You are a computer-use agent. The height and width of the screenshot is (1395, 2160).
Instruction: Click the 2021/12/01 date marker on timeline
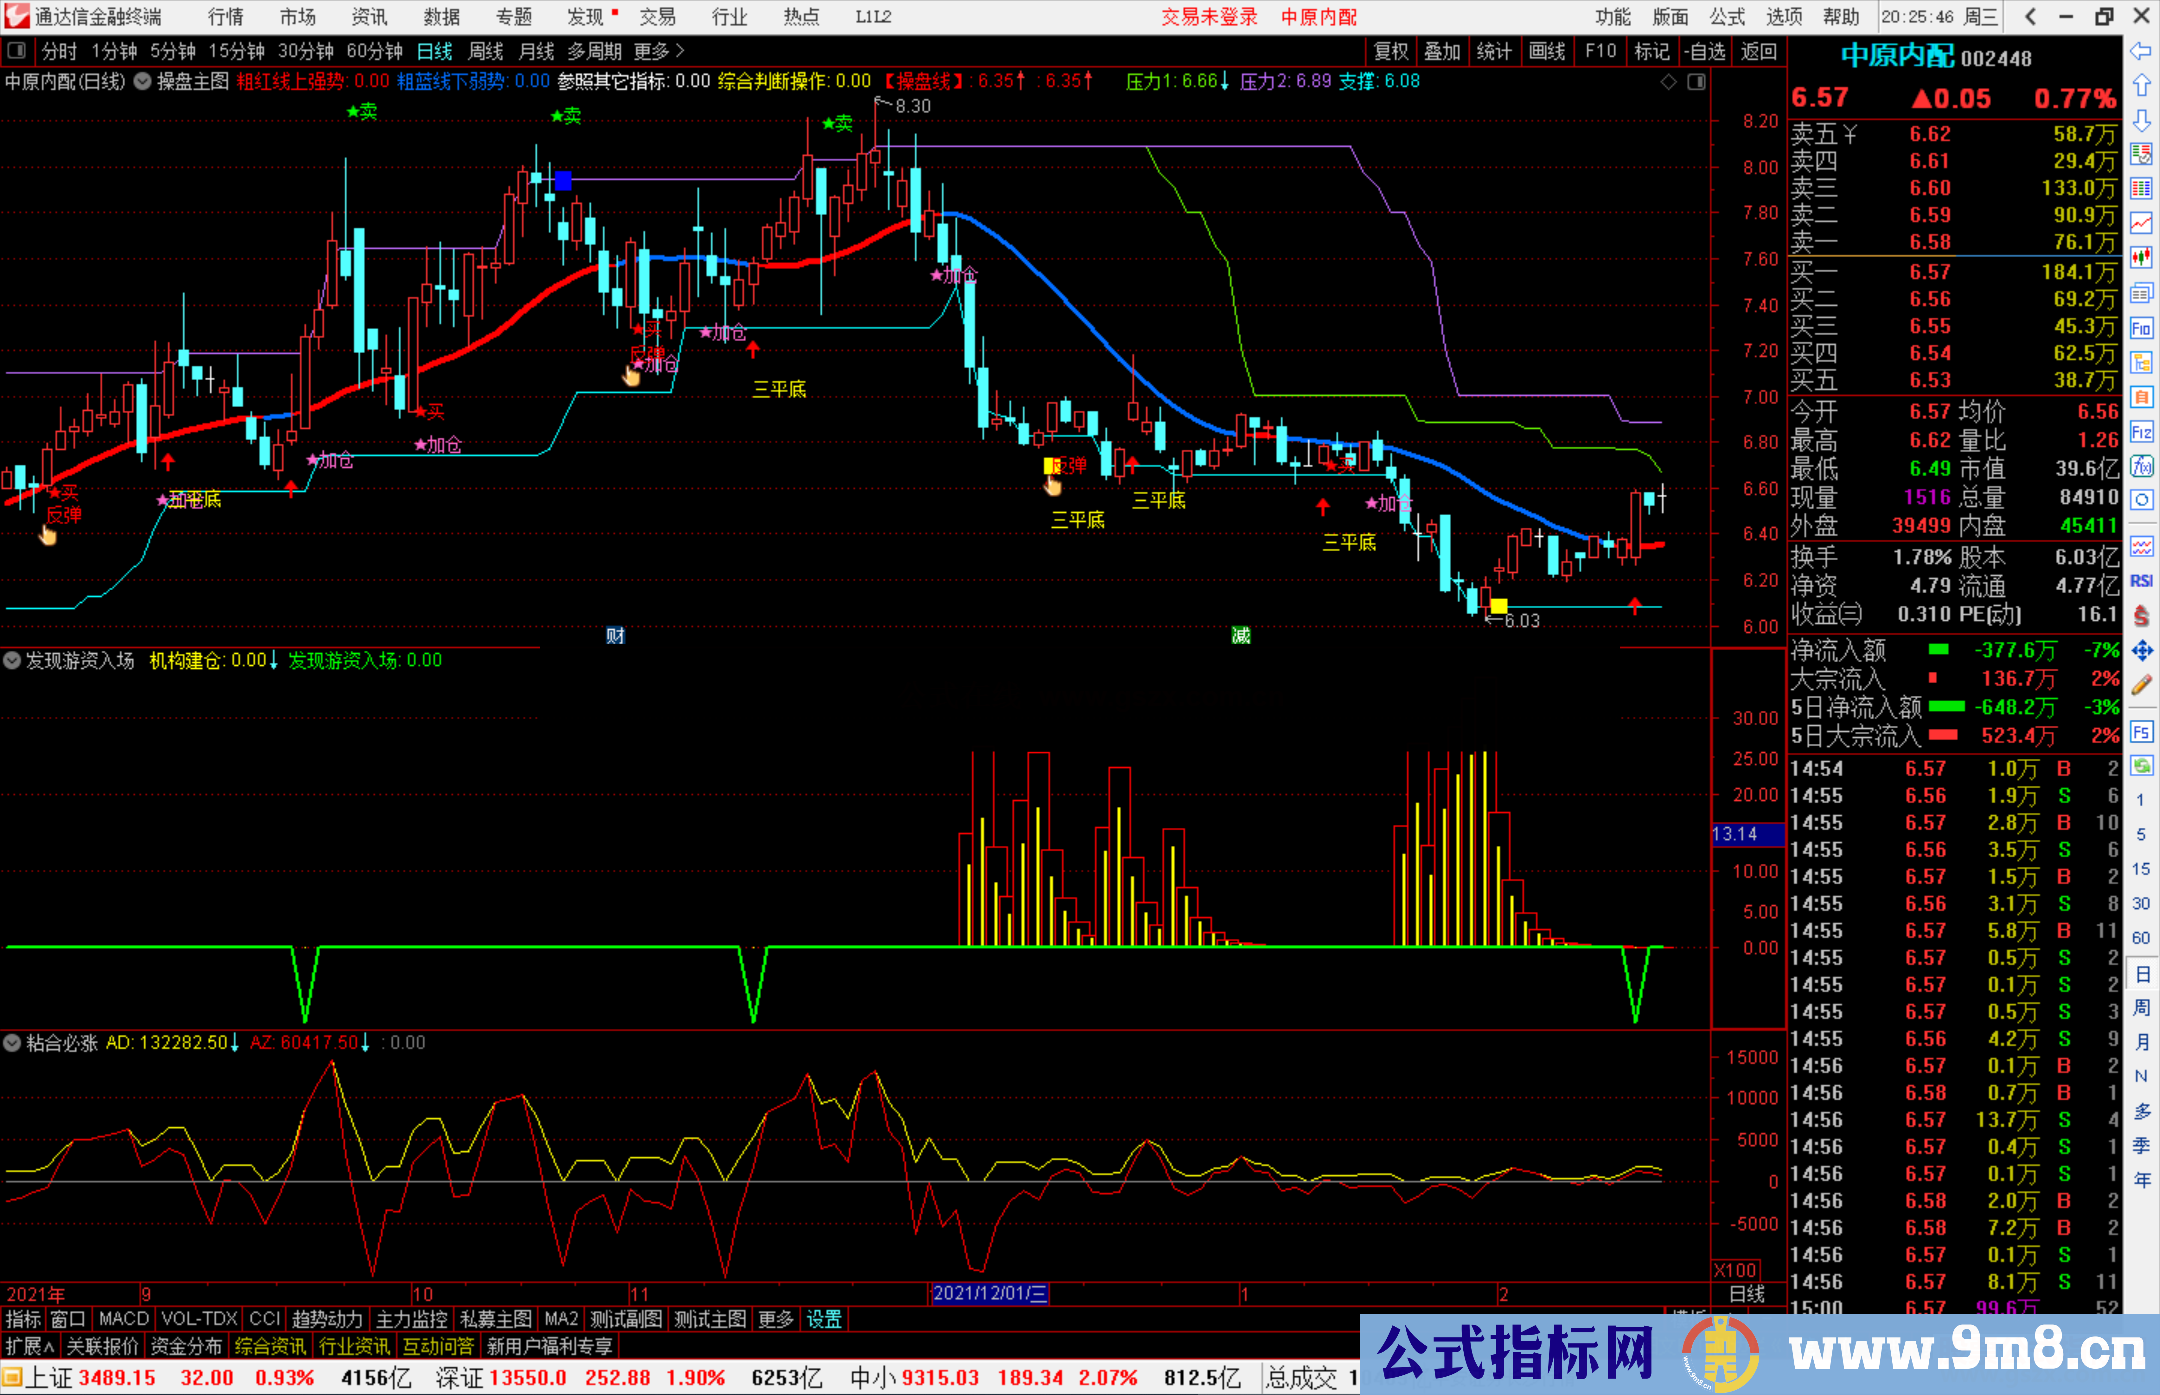[989, 1293]
